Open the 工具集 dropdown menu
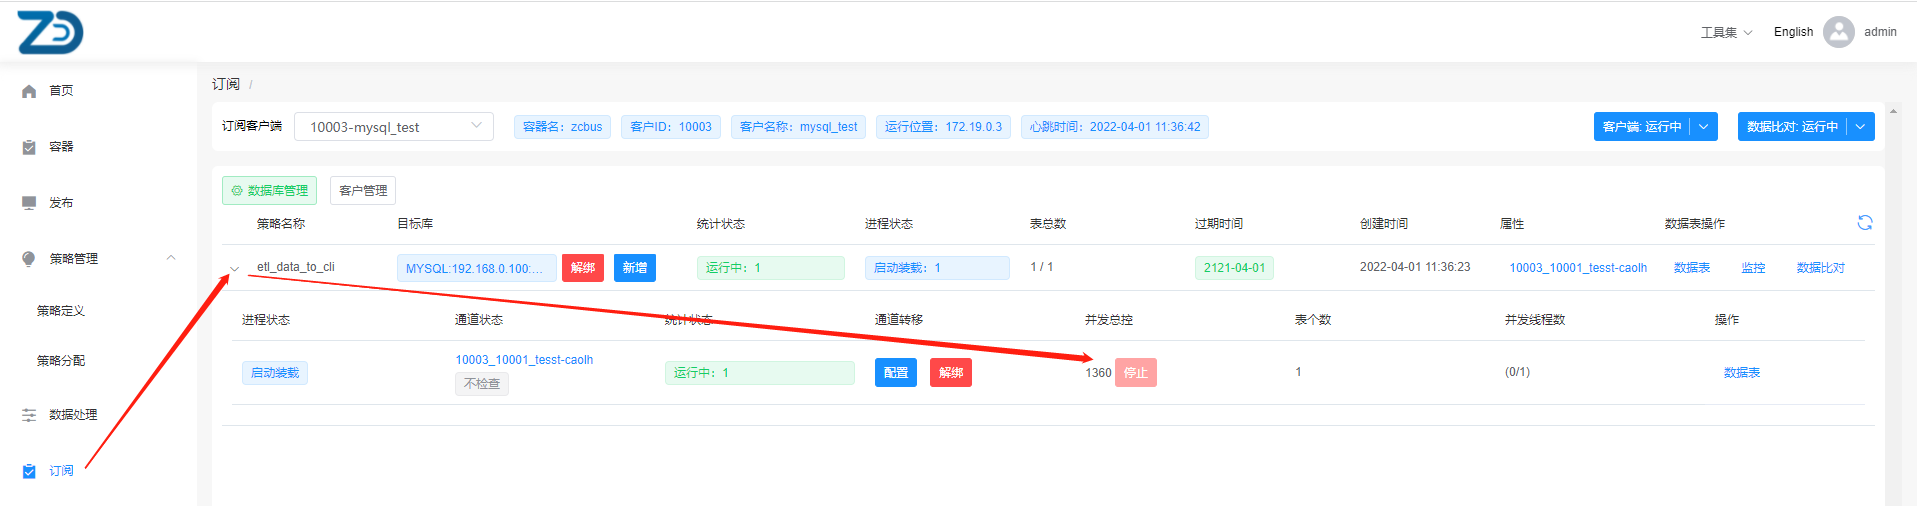The image size is (1917, 506). click(1726, 32)
